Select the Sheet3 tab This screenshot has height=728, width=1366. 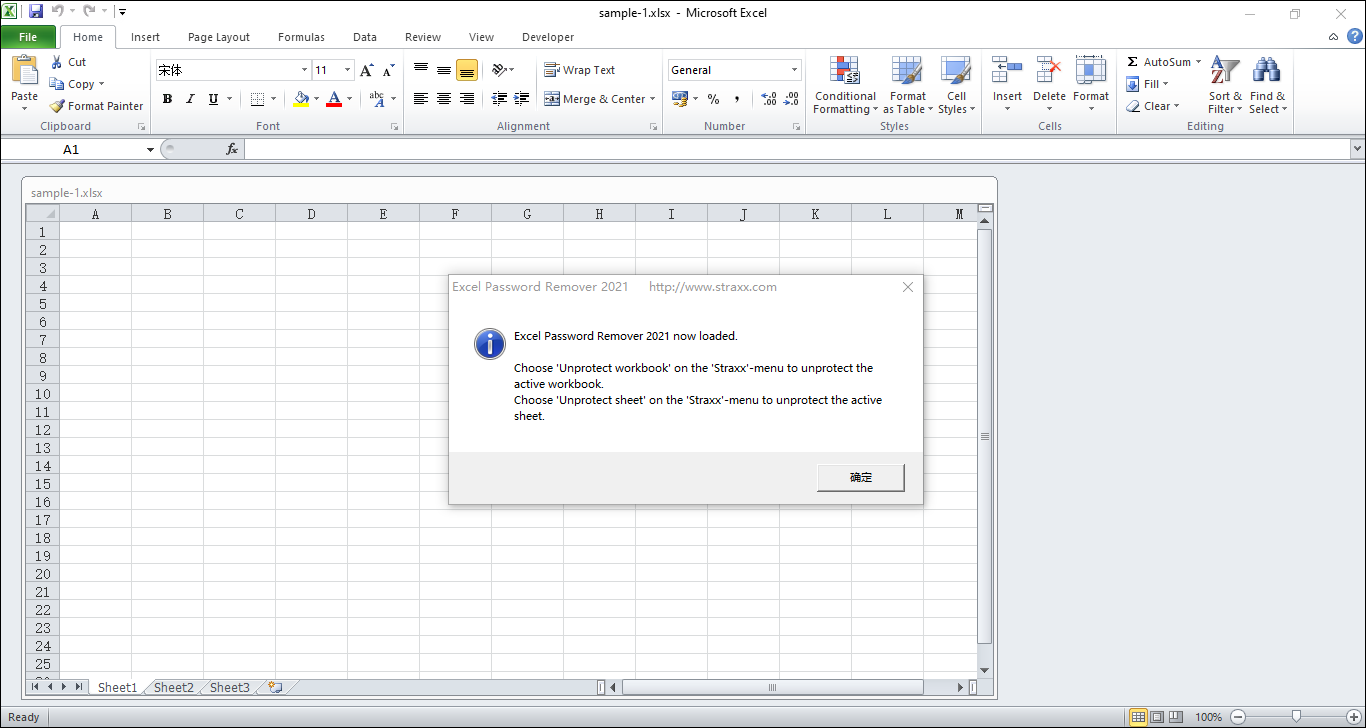point(229,687)
